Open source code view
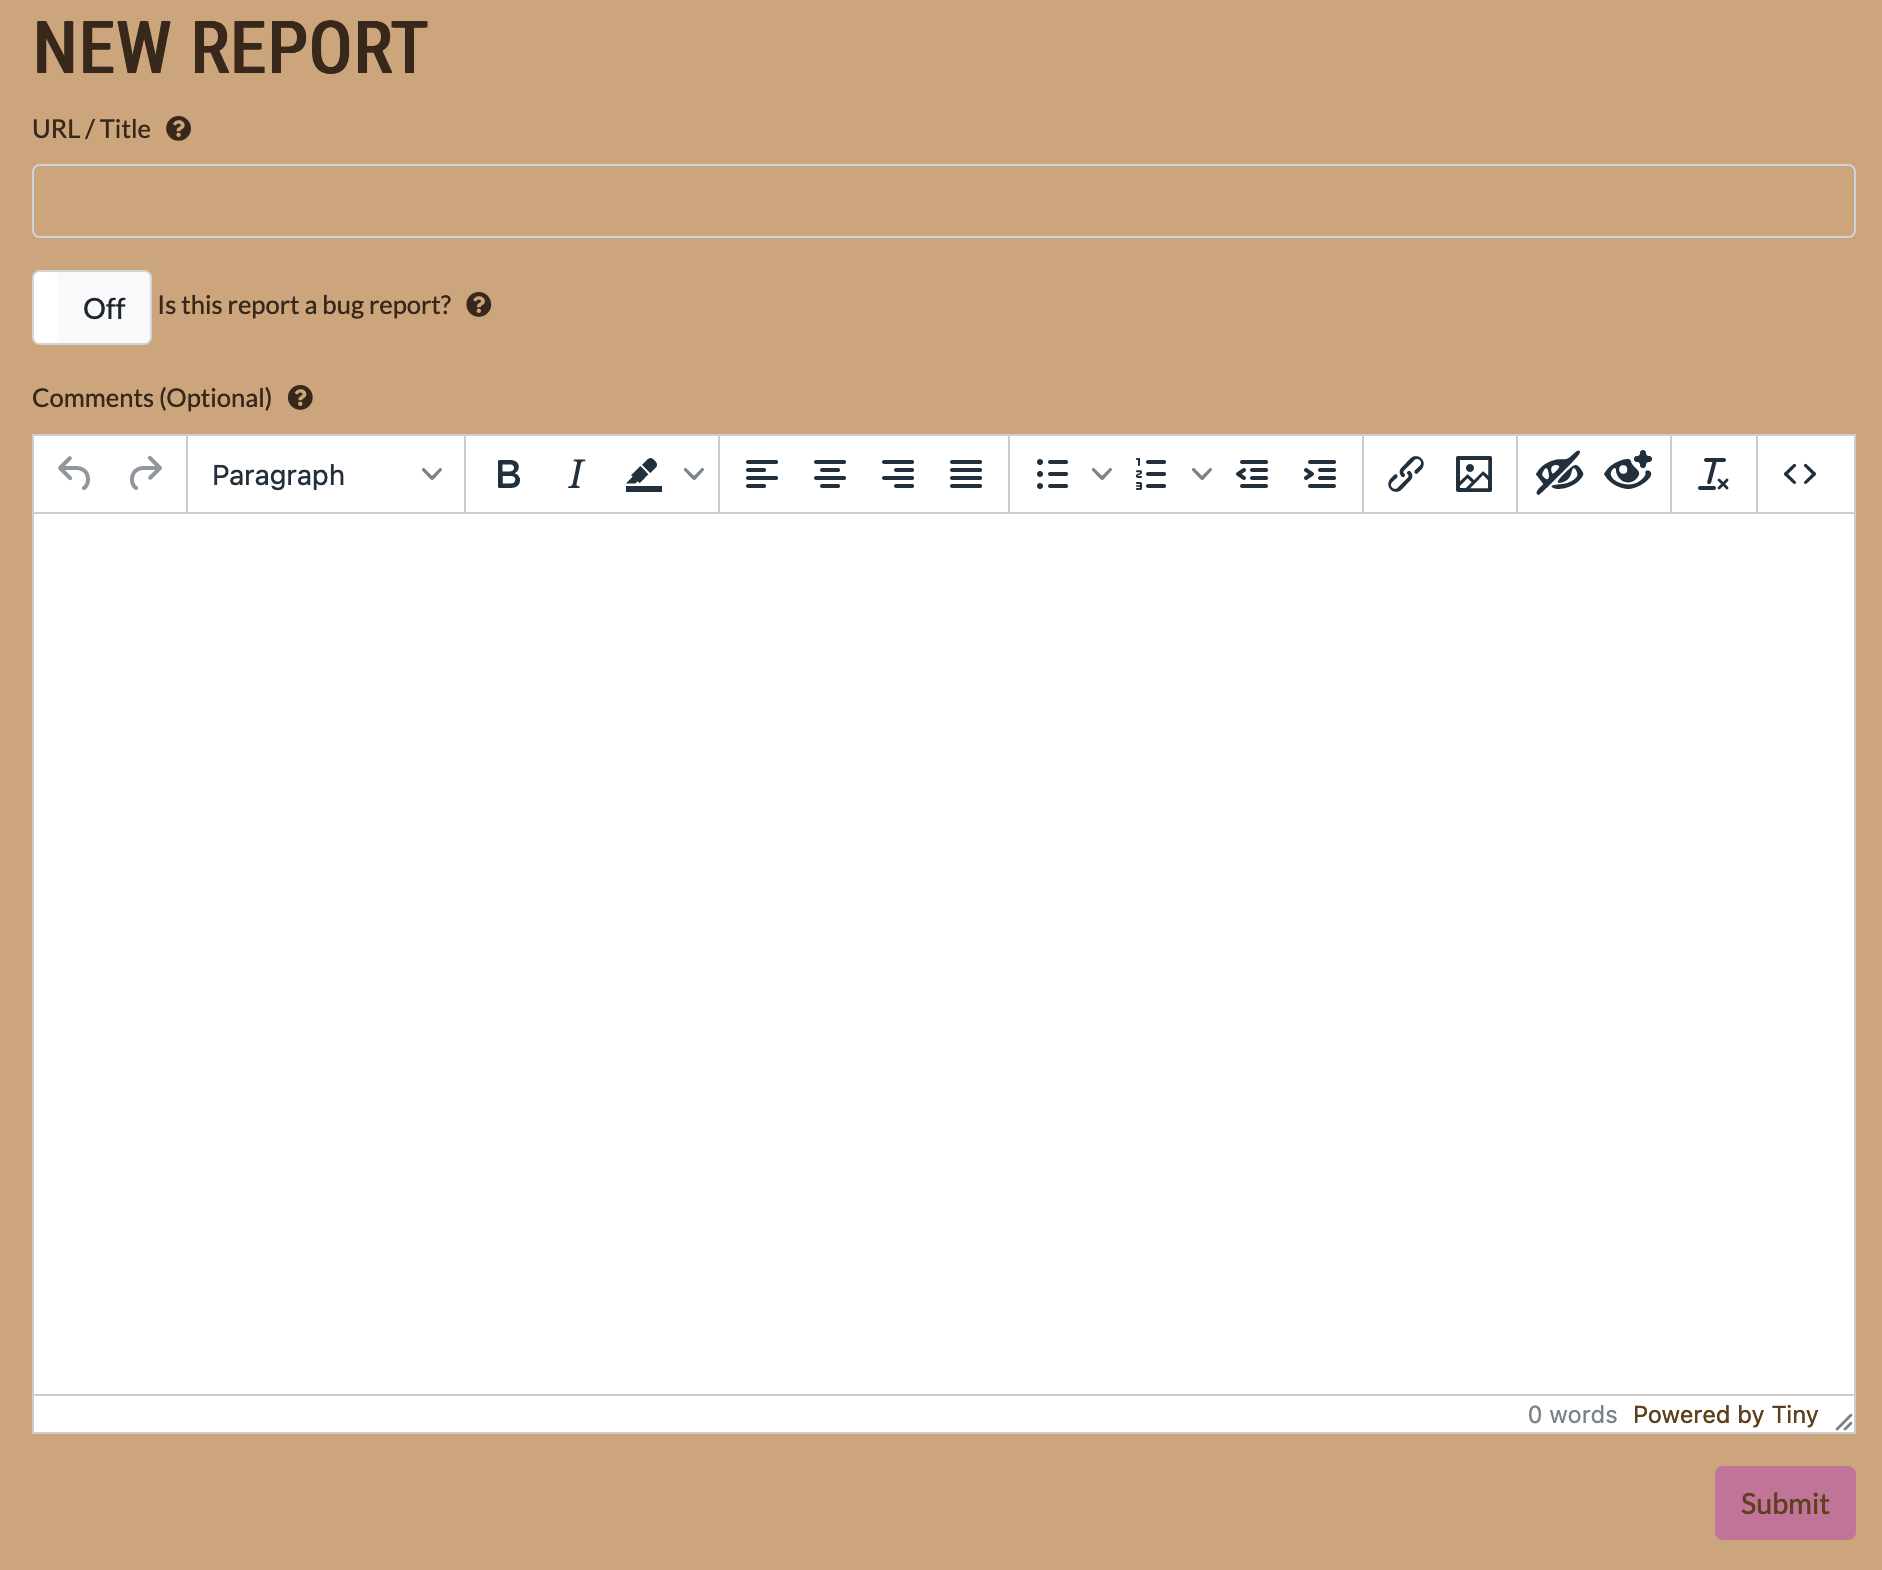The height and width of the screenshot is (1570, 1882). pos(1800,474)
